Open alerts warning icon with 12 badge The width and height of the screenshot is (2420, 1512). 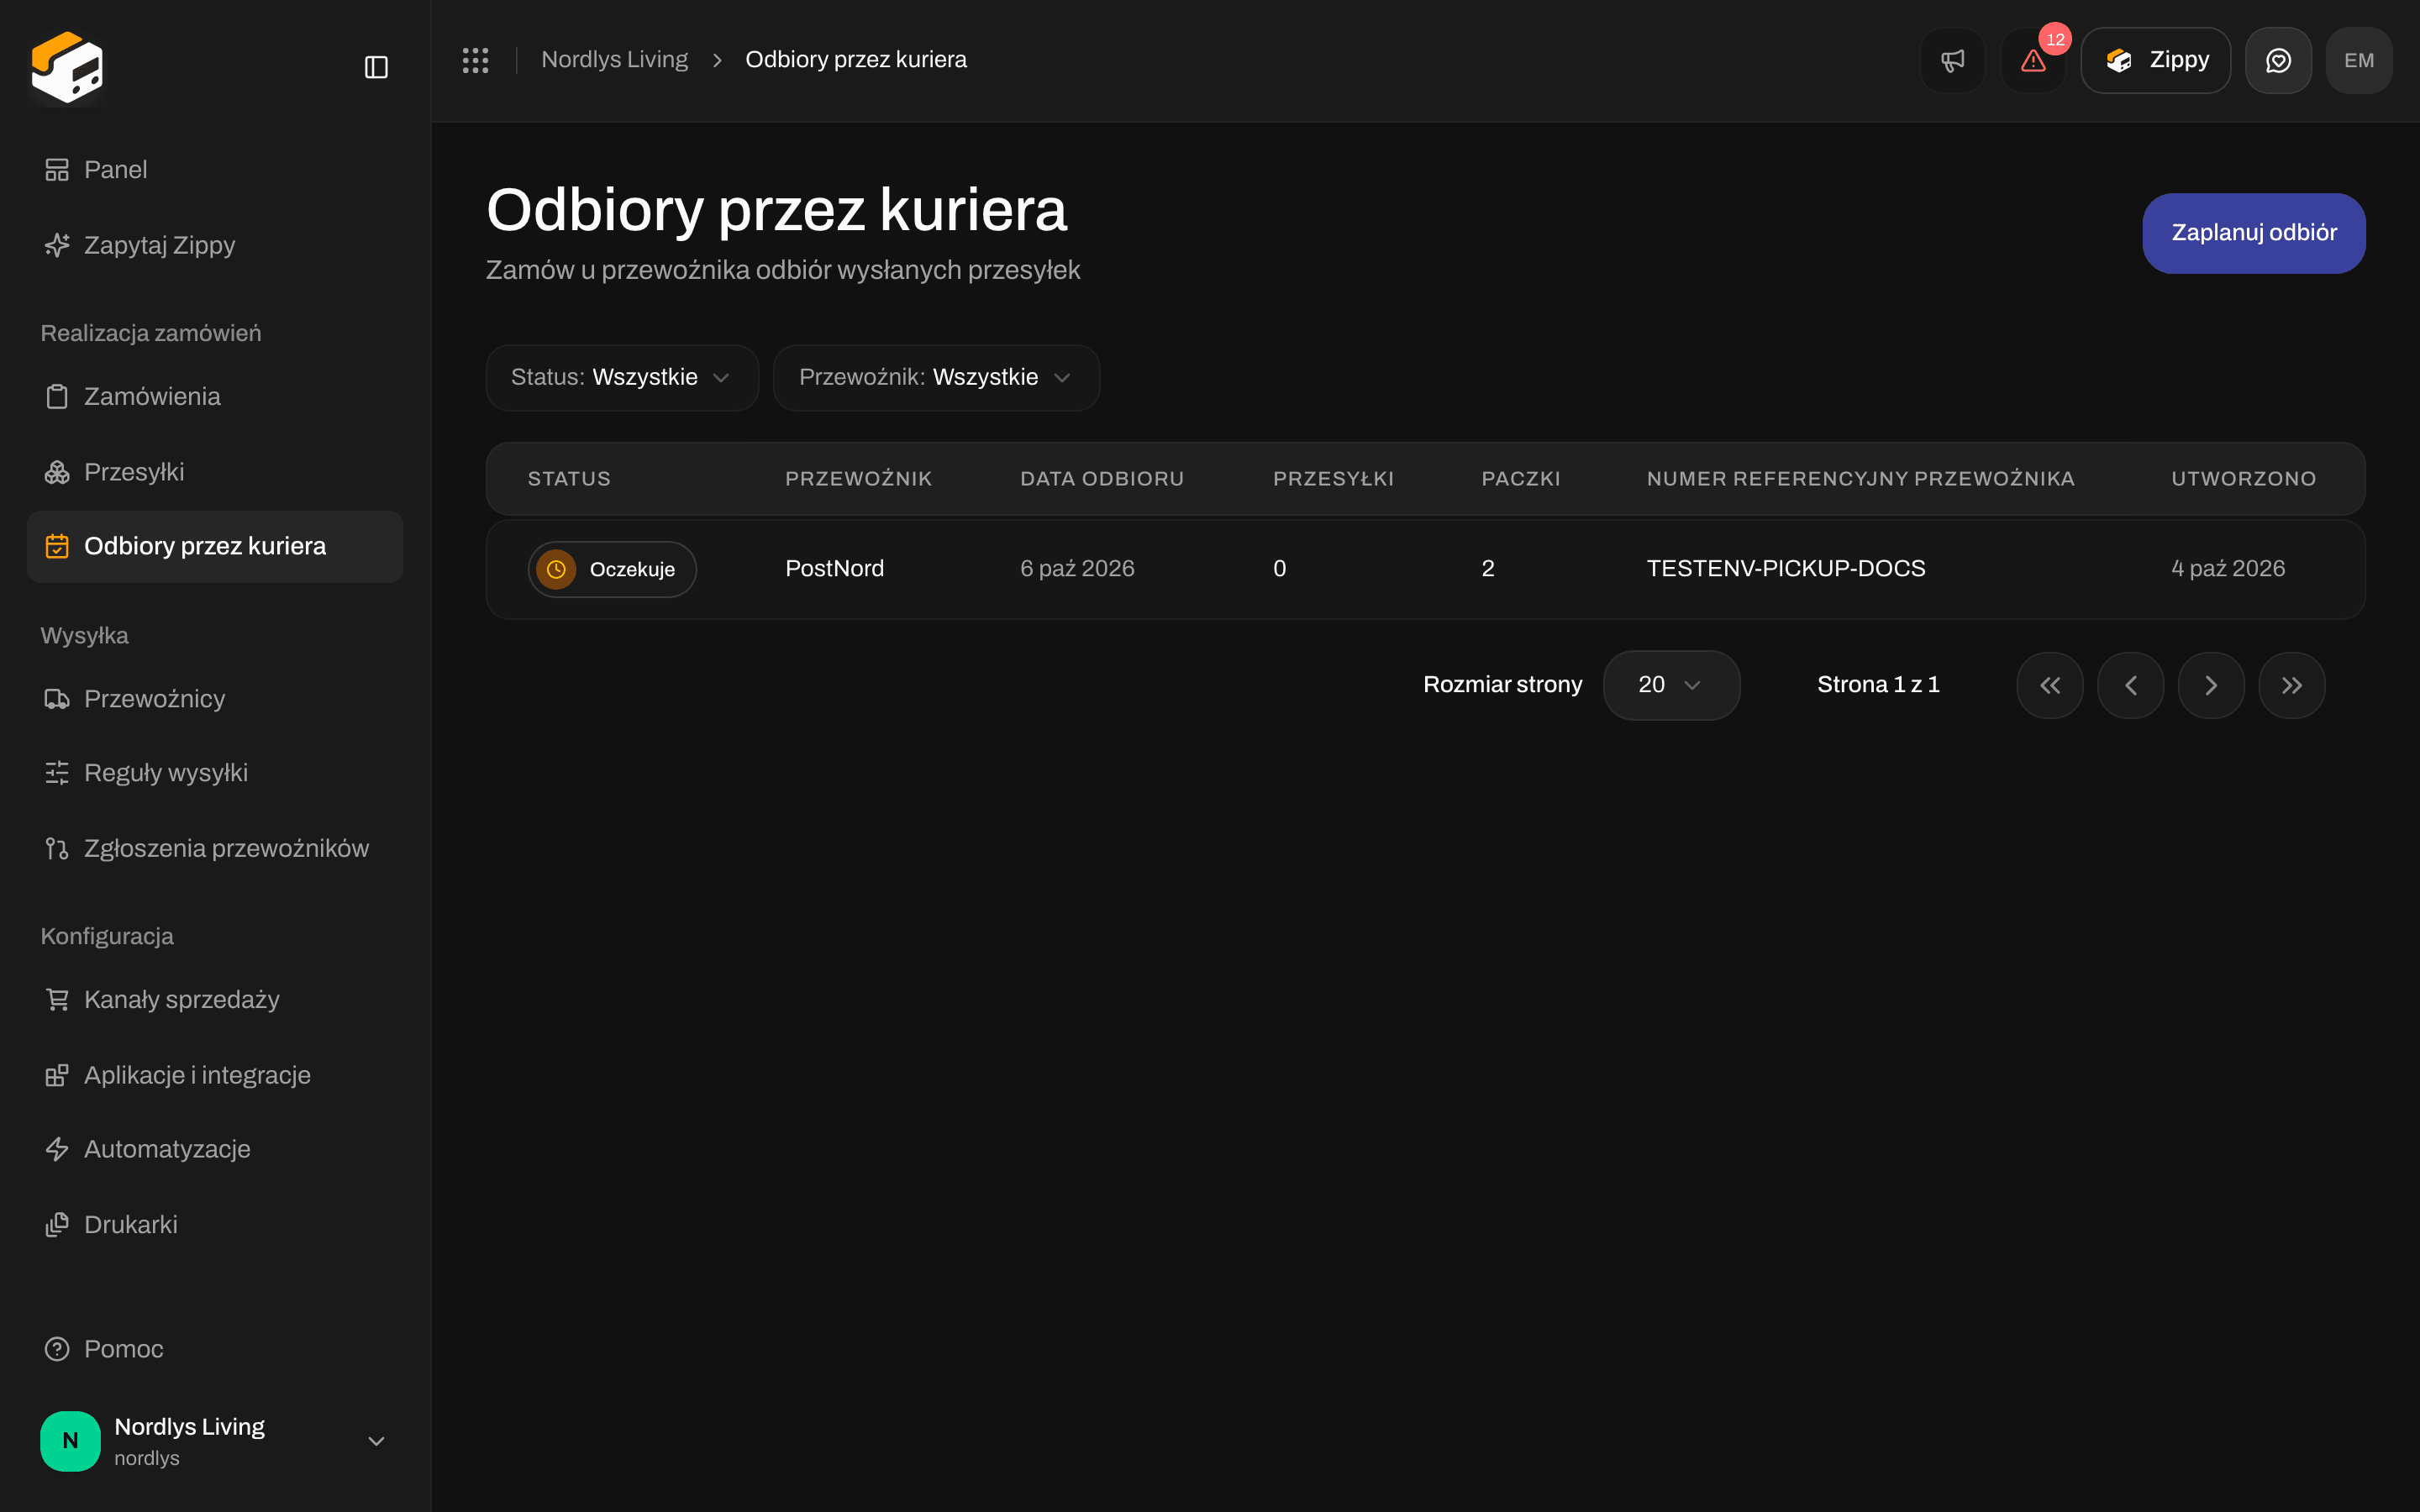point(2033,60)
